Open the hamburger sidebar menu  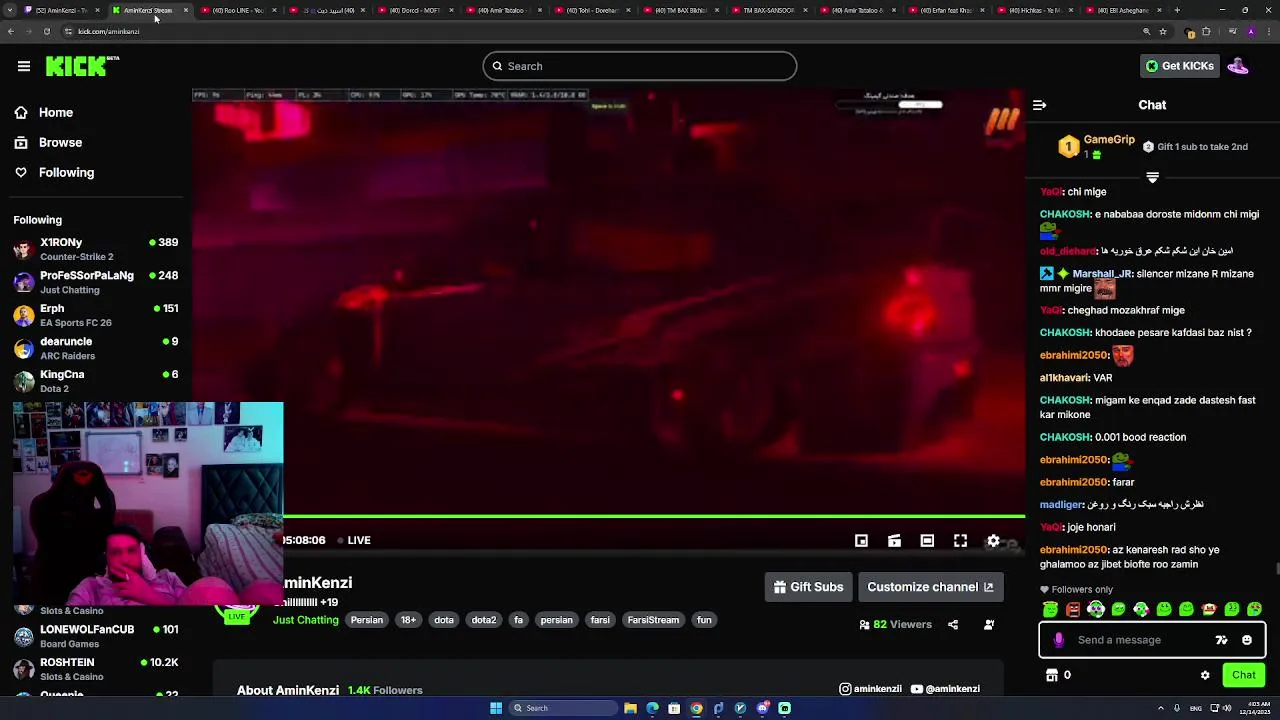point(24,66)
